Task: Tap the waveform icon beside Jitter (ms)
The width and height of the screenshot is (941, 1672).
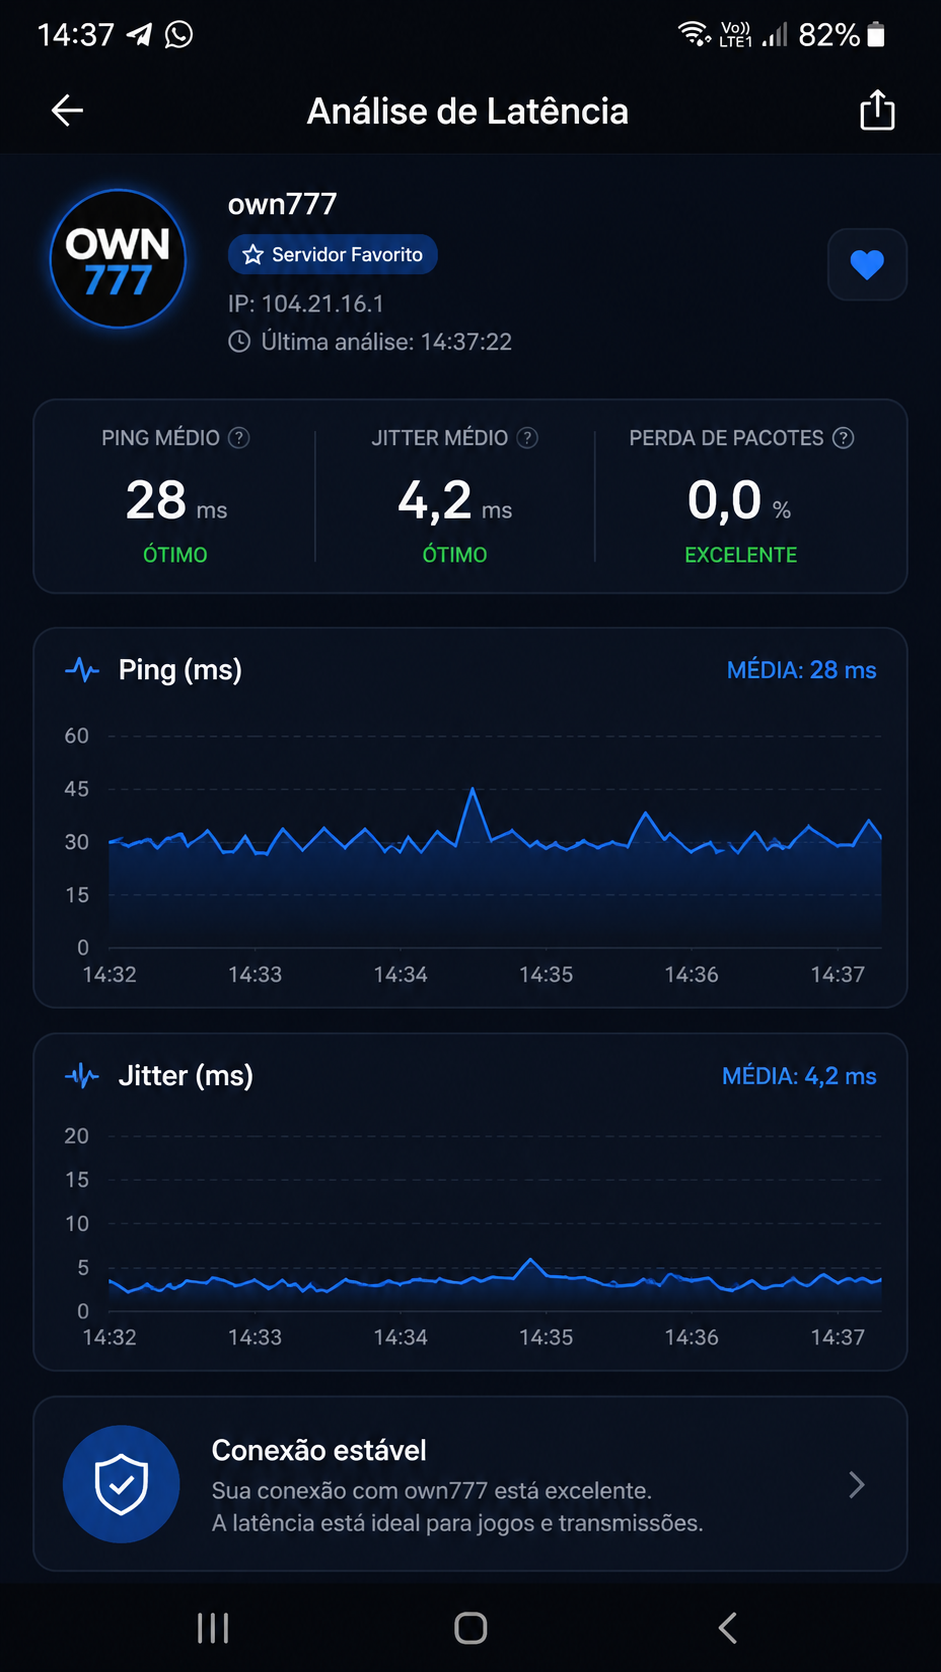Action: [x=82, y=1076]
